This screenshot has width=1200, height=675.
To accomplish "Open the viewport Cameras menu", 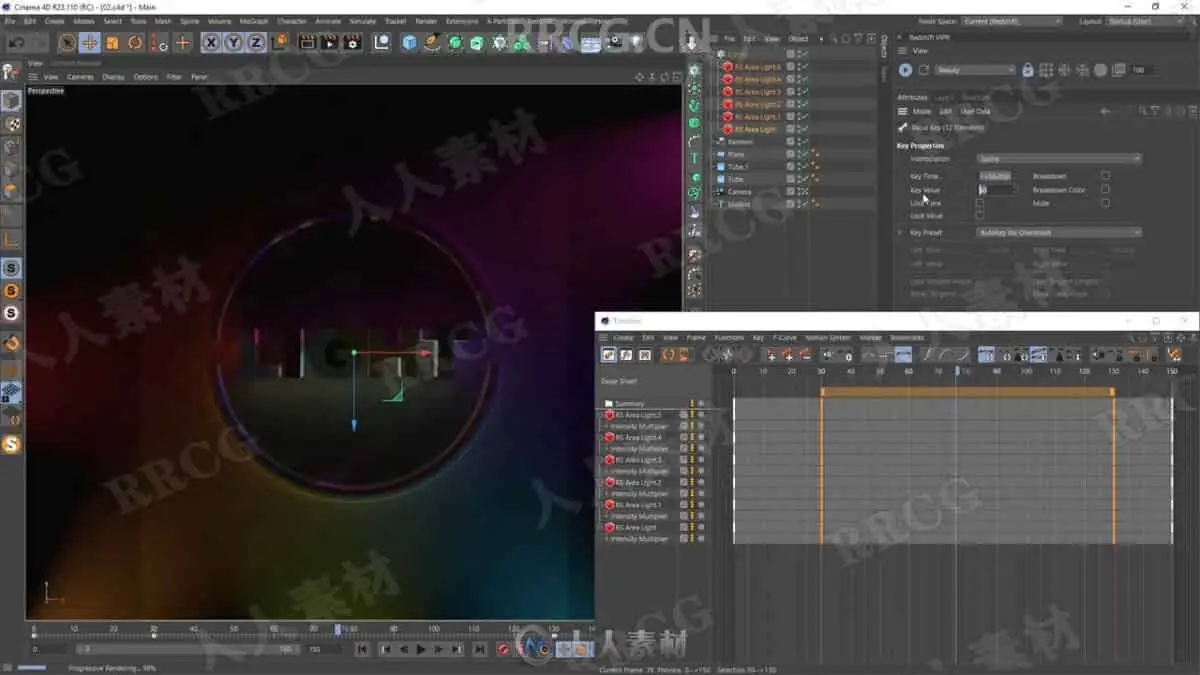I will [80, 76].
